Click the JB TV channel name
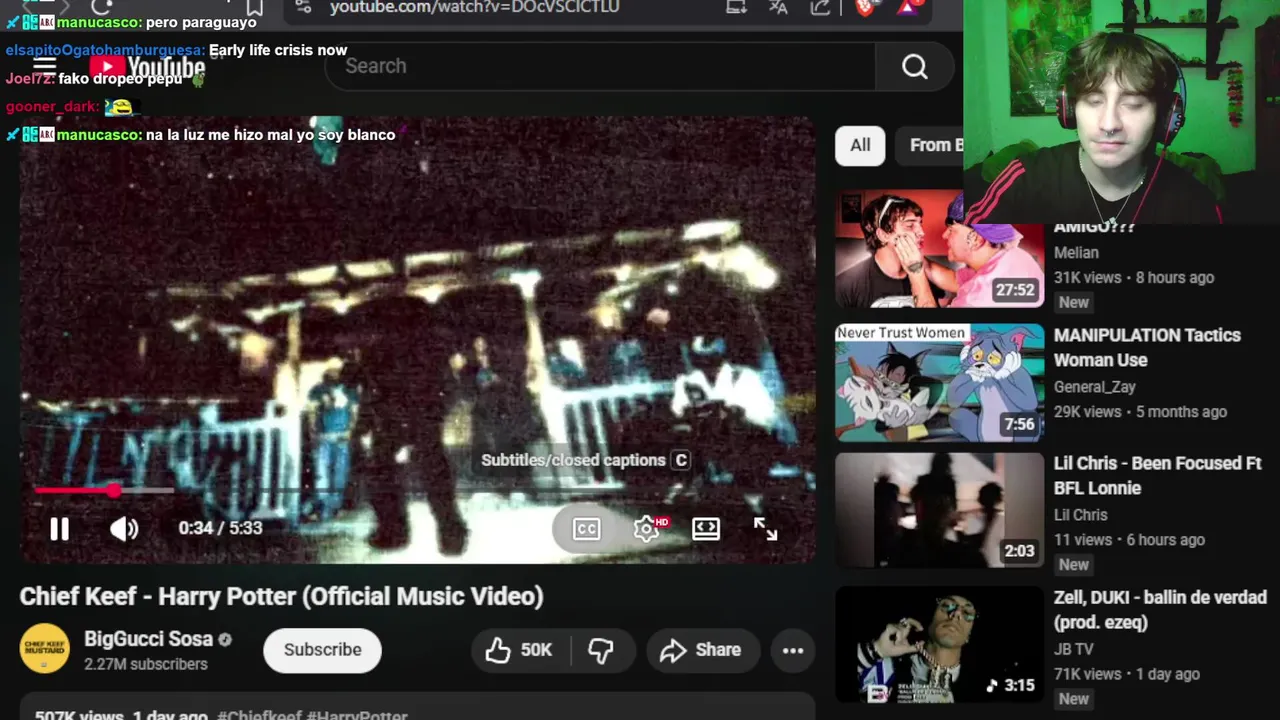Image resolution: width=1280 pixels, height=720 pixels. [1074, 649]
